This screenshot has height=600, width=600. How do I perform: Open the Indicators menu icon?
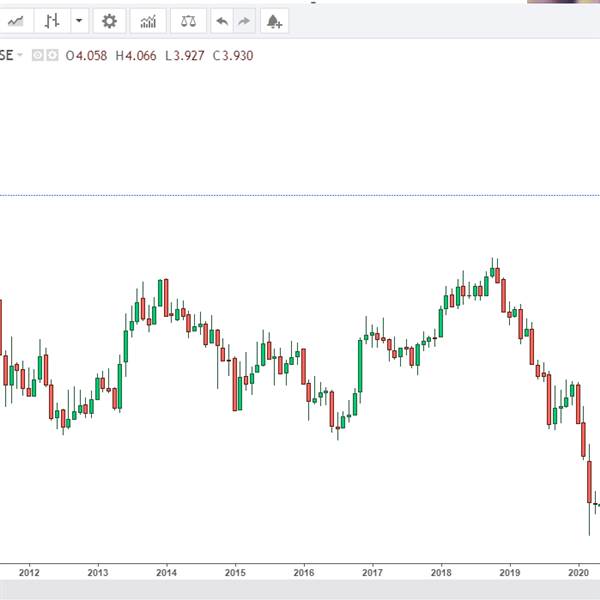click(x=148, y=21)
